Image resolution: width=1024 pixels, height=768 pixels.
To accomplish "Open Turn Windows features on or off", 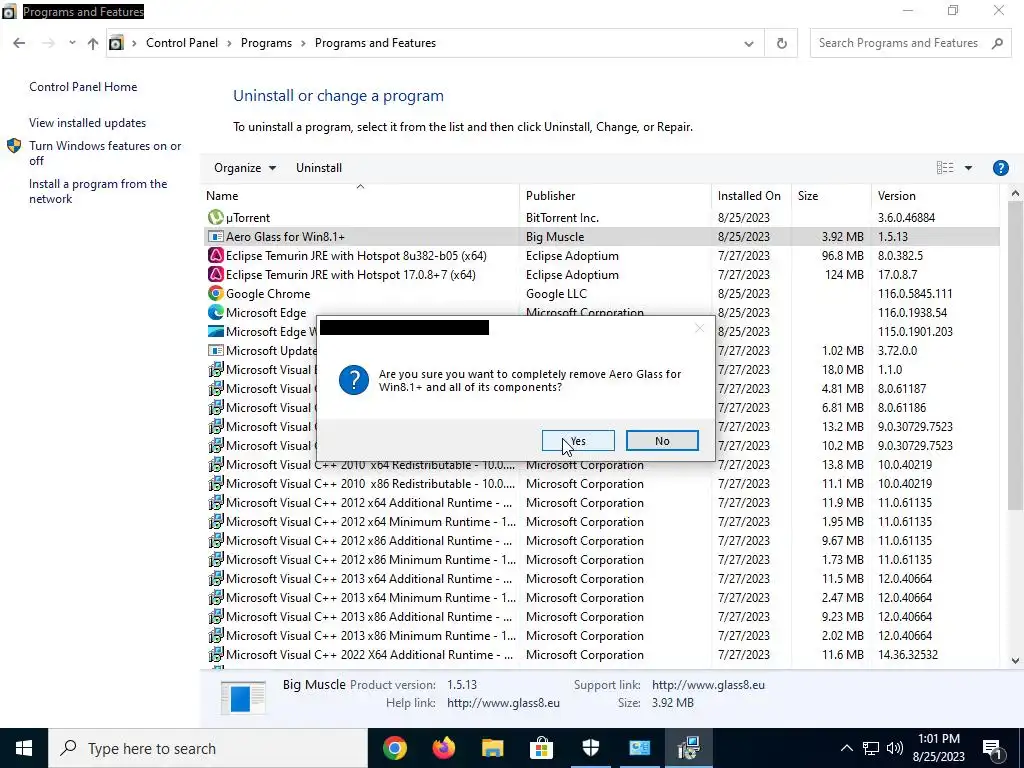I will [x=104, y=153].
